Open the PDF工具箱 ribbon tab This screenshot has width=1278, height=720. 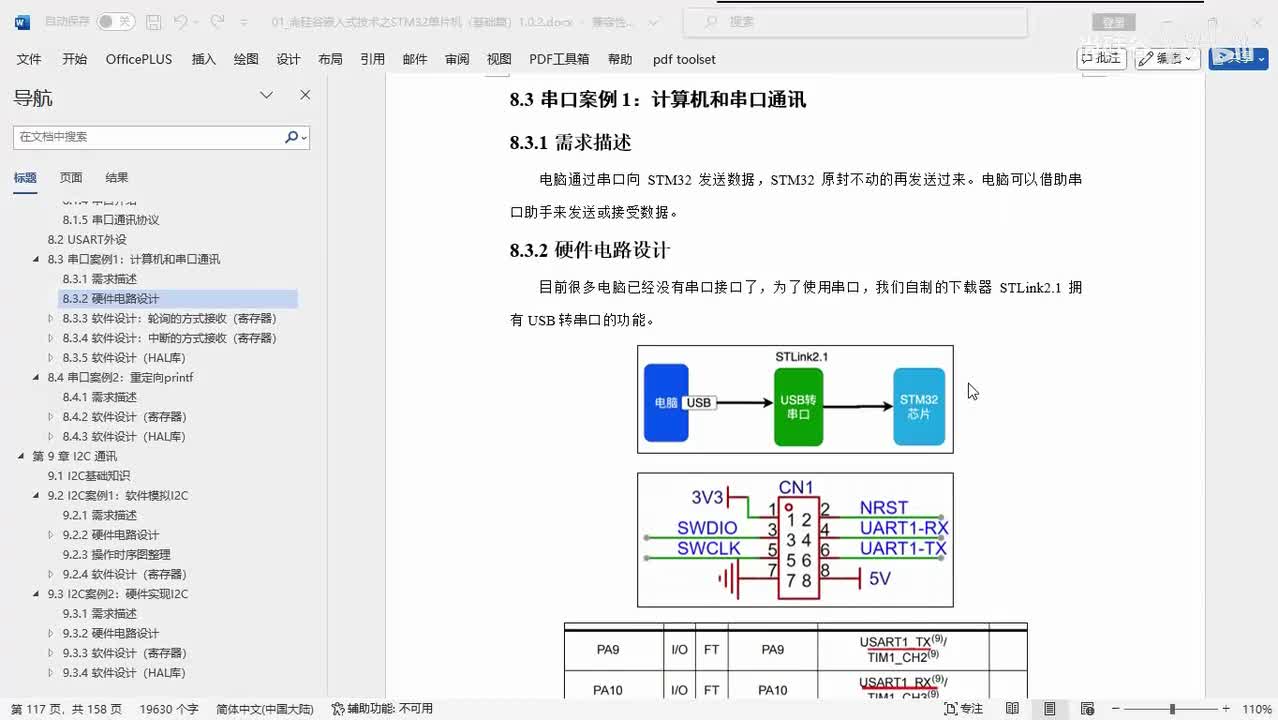click(x=559, y=59)
